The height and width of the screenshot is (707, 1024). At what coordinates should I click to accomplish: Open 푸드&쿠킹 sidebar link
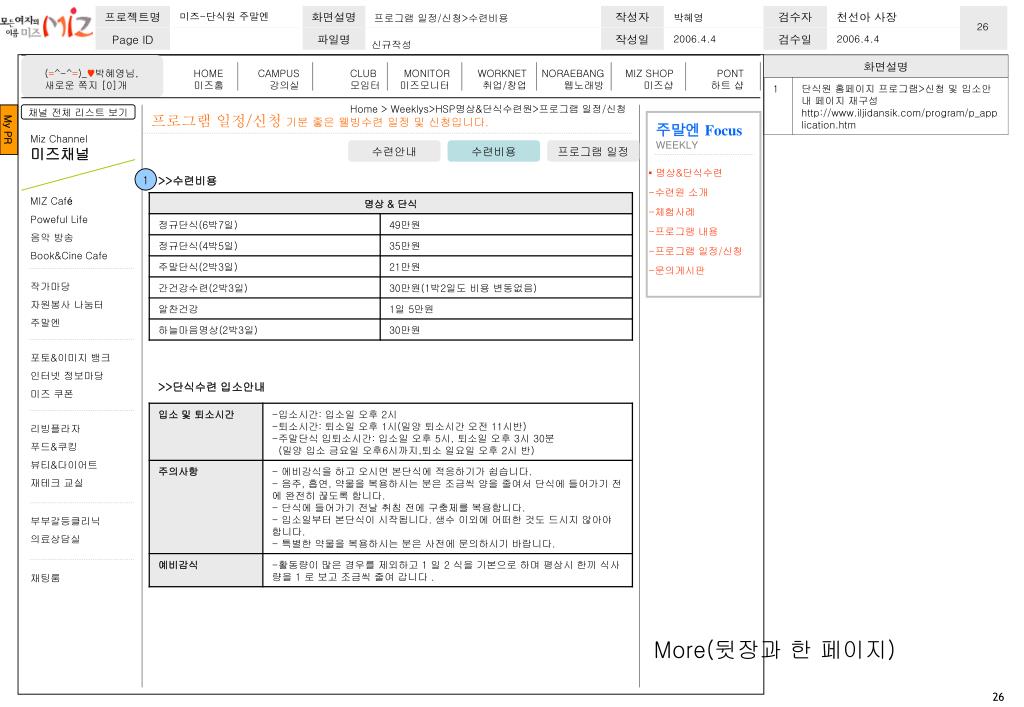[x=53, y=447]
